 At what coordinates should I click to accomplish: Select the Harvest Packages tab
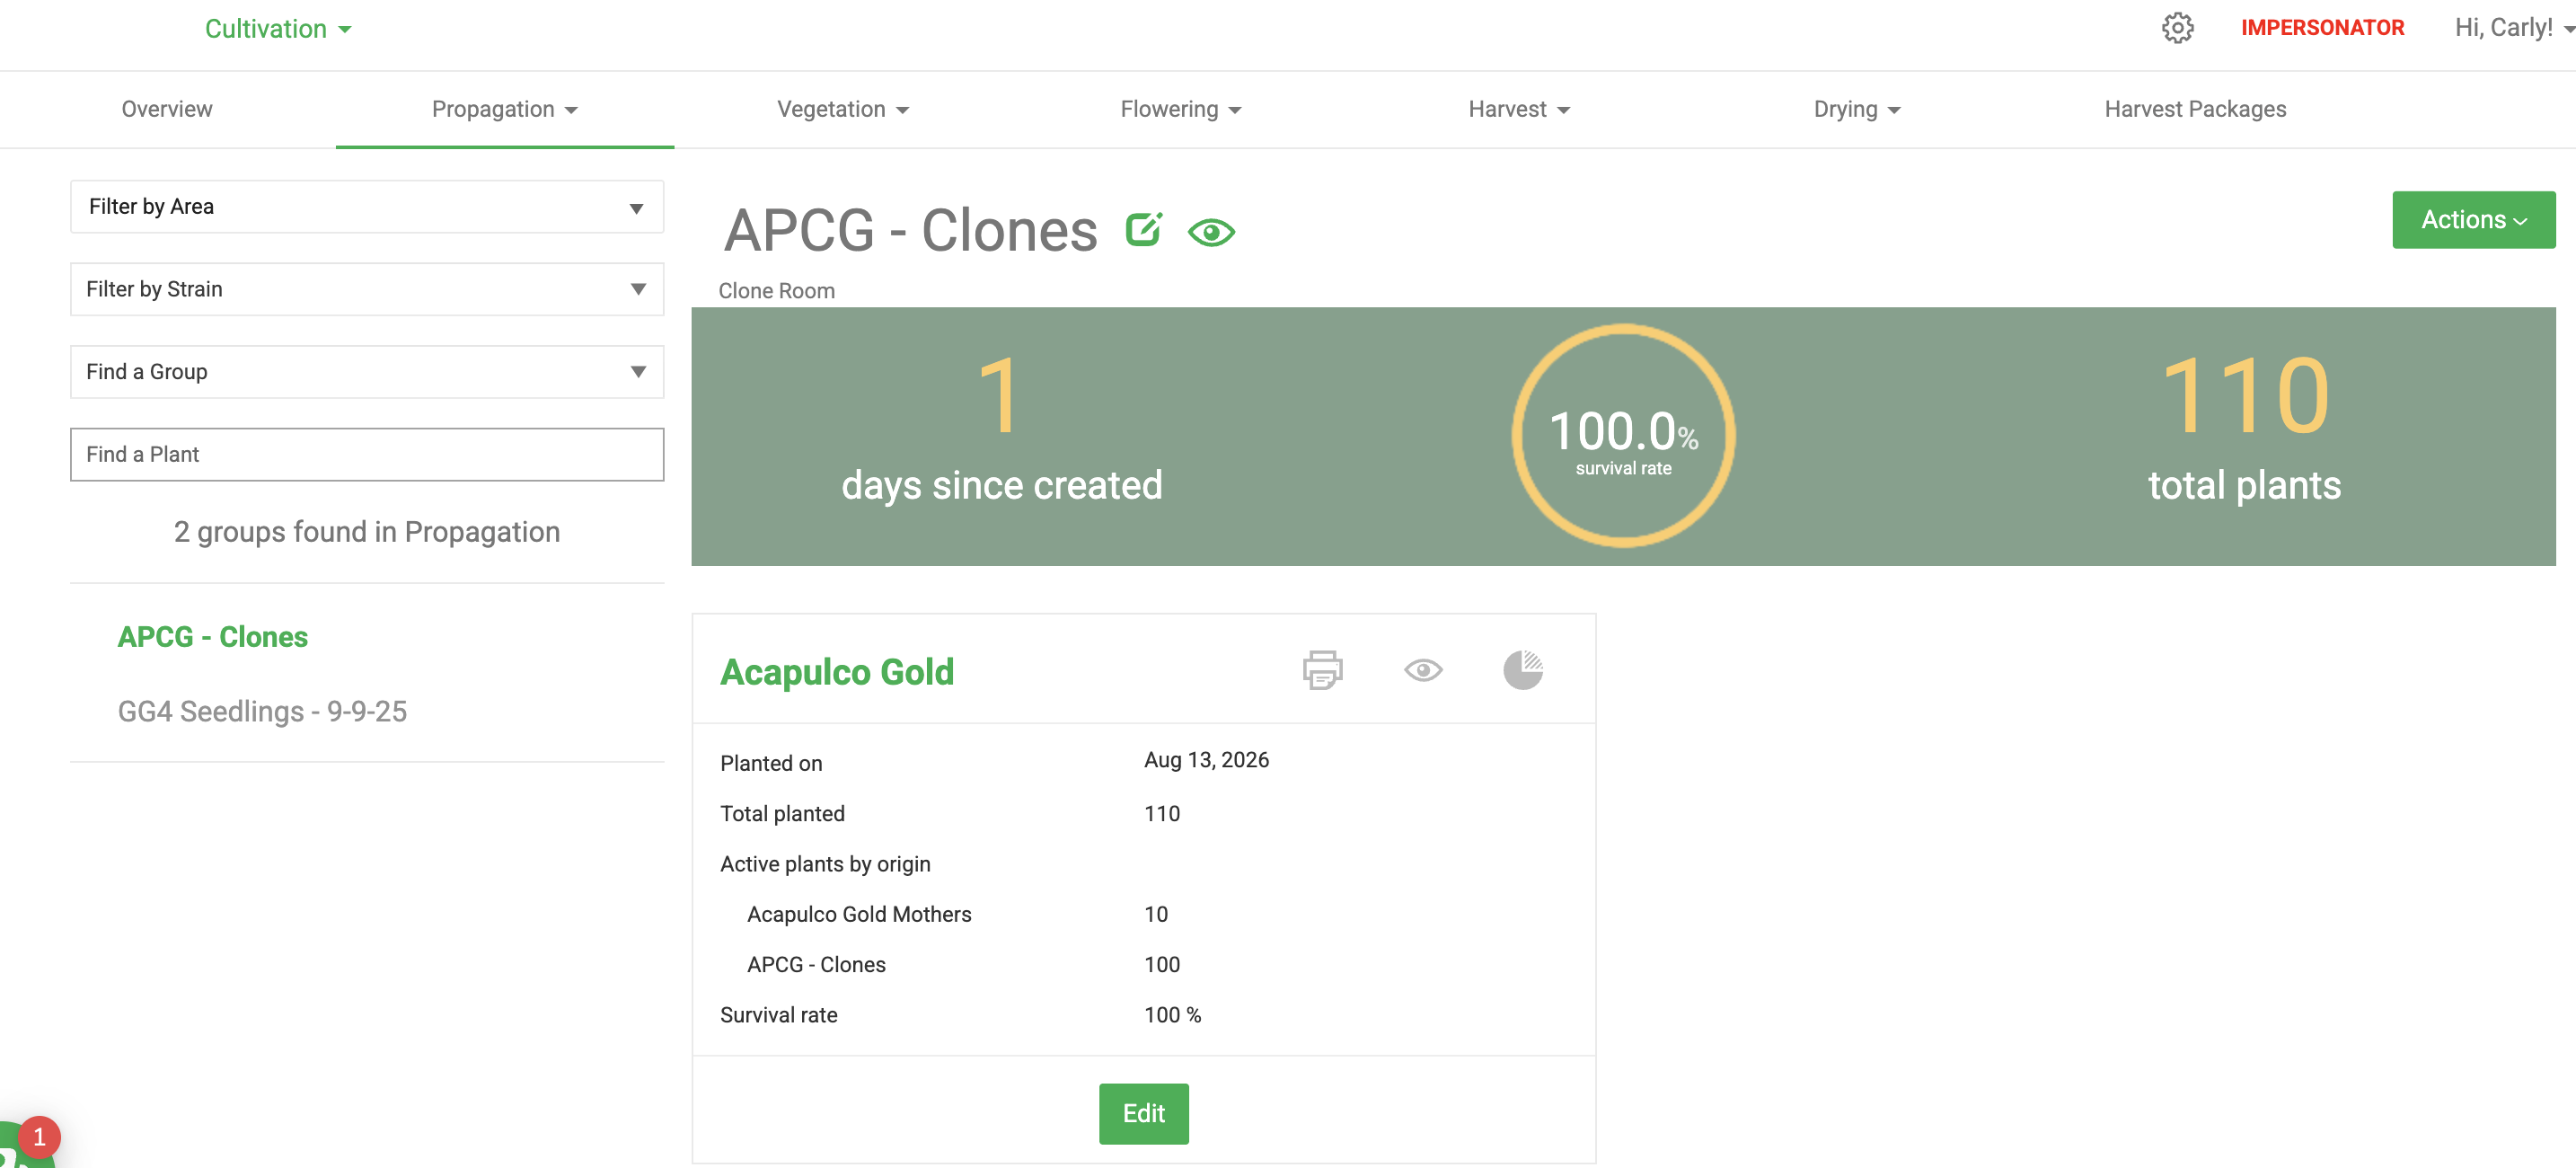coord(2195,109)
